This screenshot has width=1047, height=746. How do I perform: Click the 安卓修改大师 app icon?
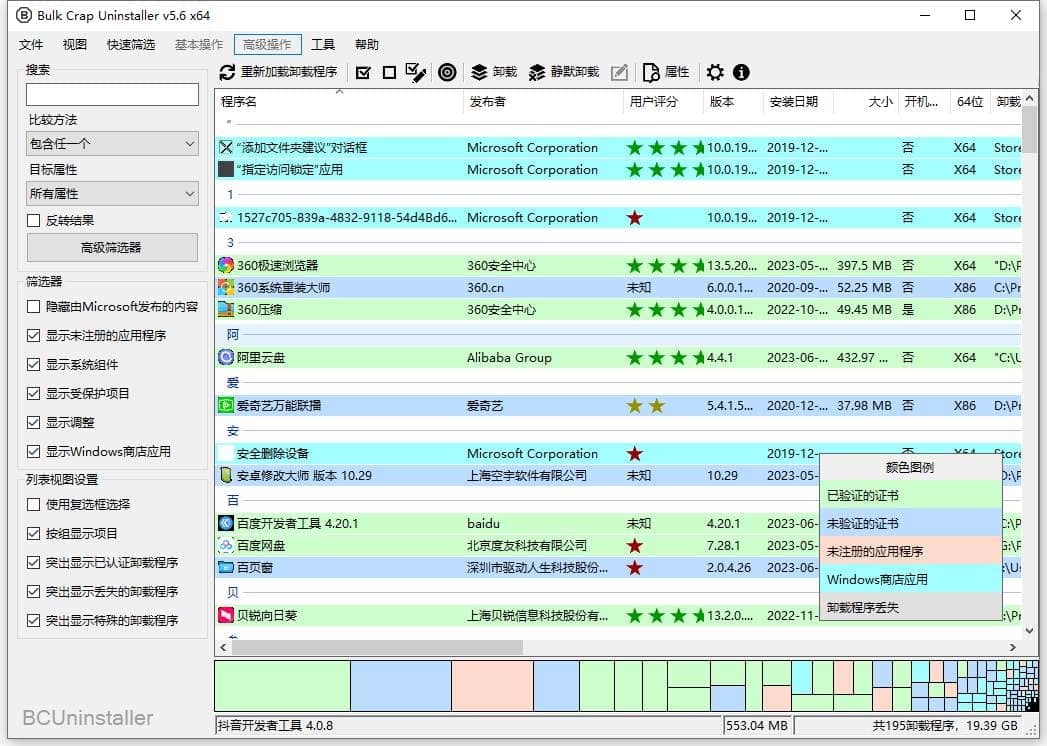pyautogui.click(x=226, y=476)
